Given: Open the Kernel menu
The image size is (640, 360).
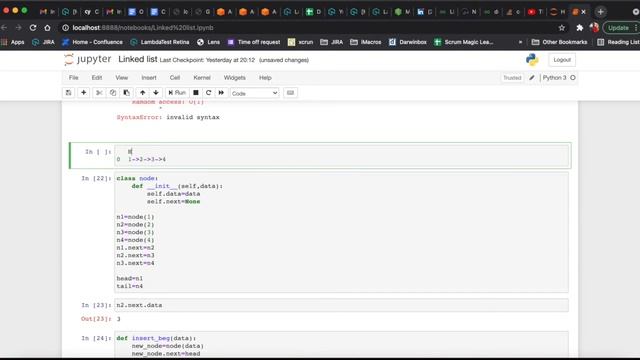Looking at the screenshot, I should (202, 78).
